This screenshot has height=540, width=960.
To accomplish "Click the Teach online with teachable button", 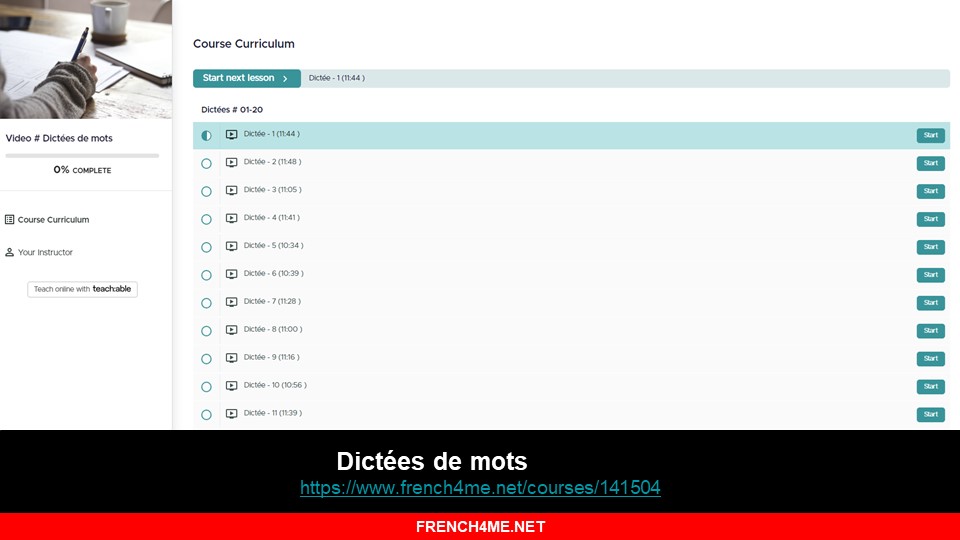I will [x=82, y=289].
